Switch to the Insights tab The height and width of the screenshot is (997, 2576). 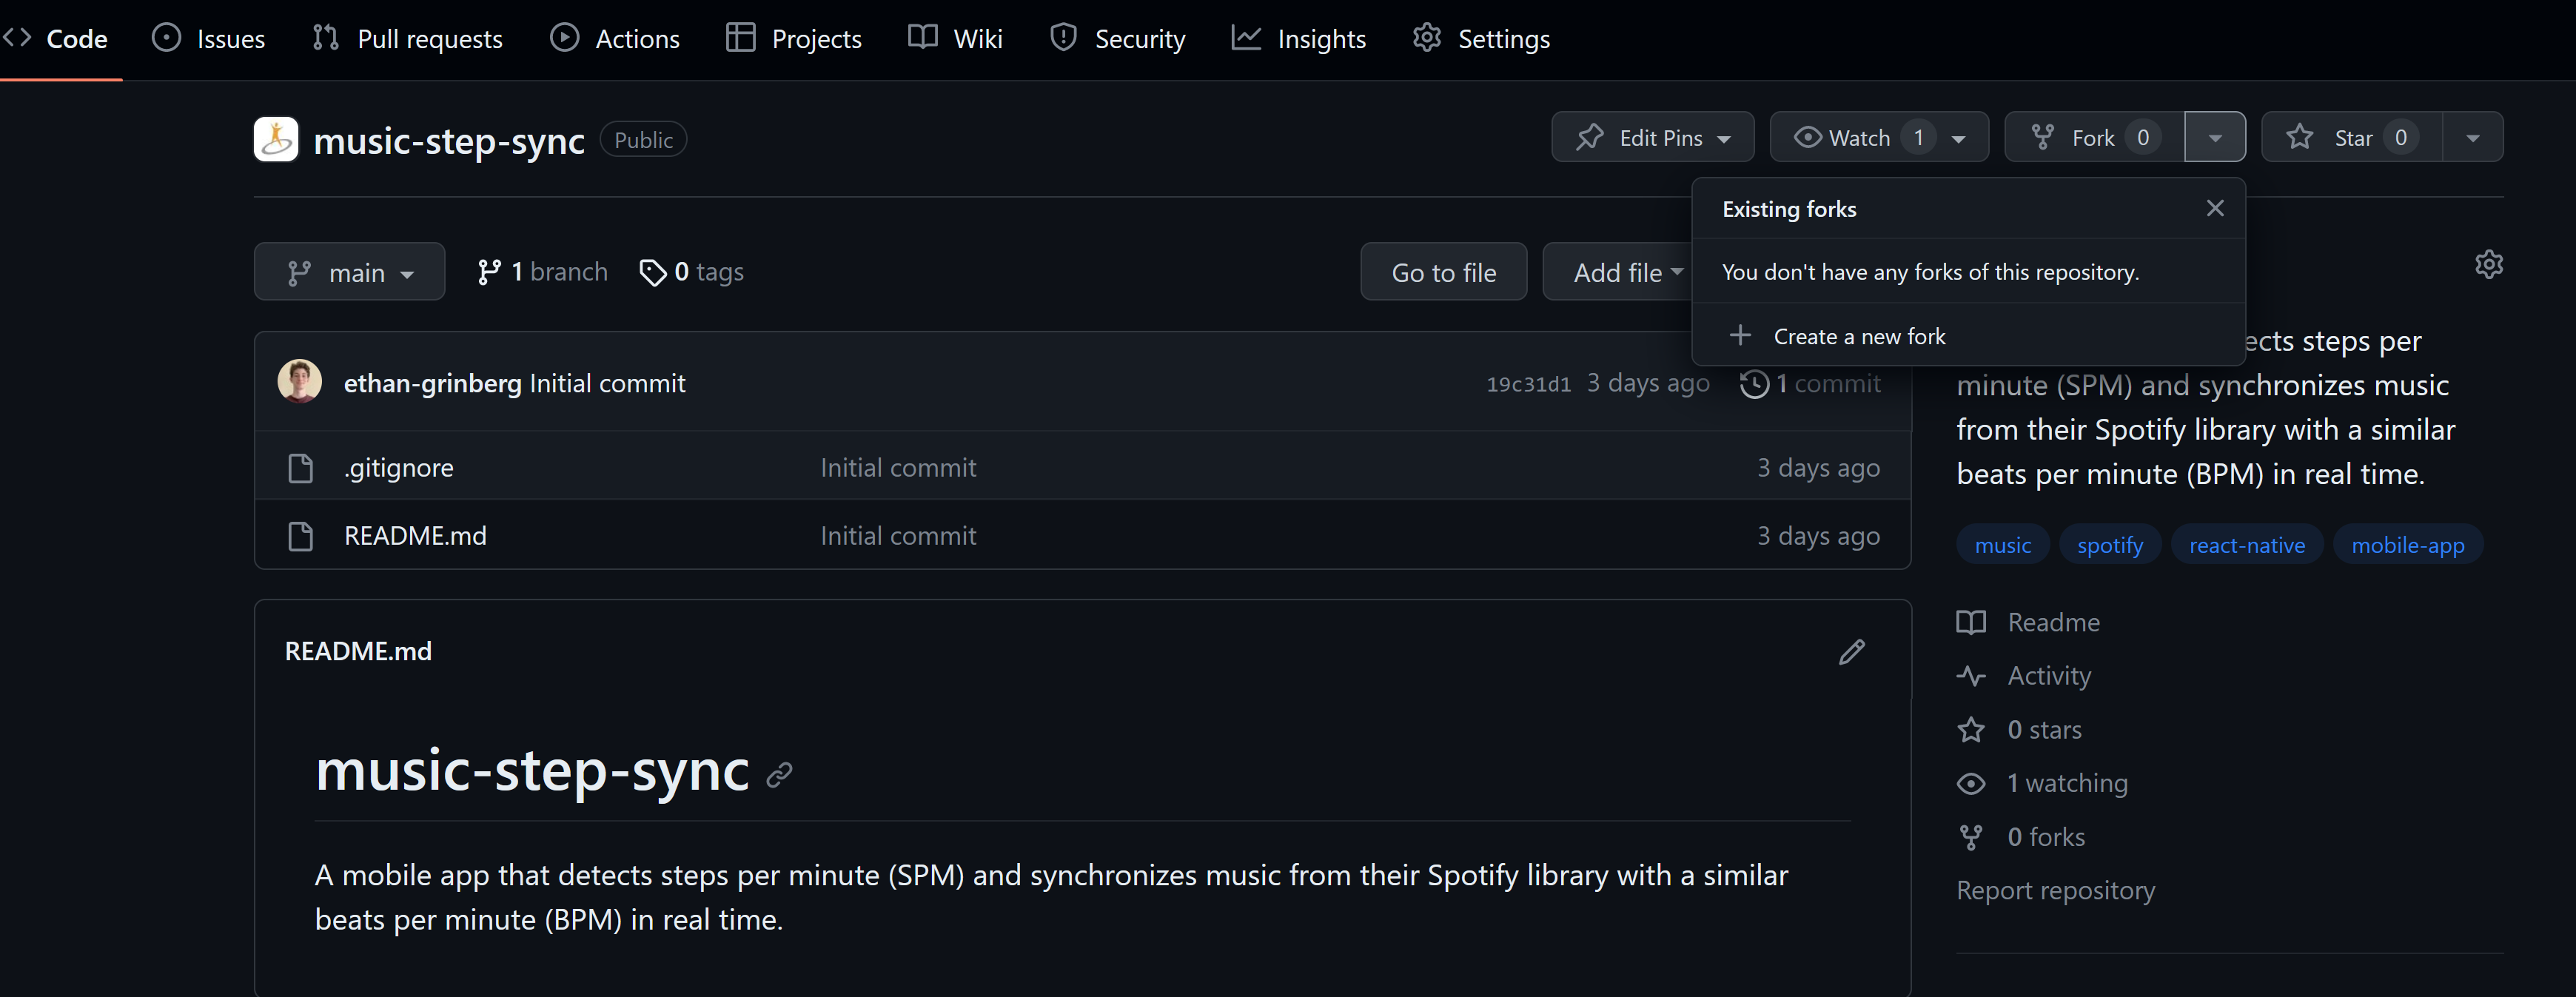click(x=1299, y=39)
